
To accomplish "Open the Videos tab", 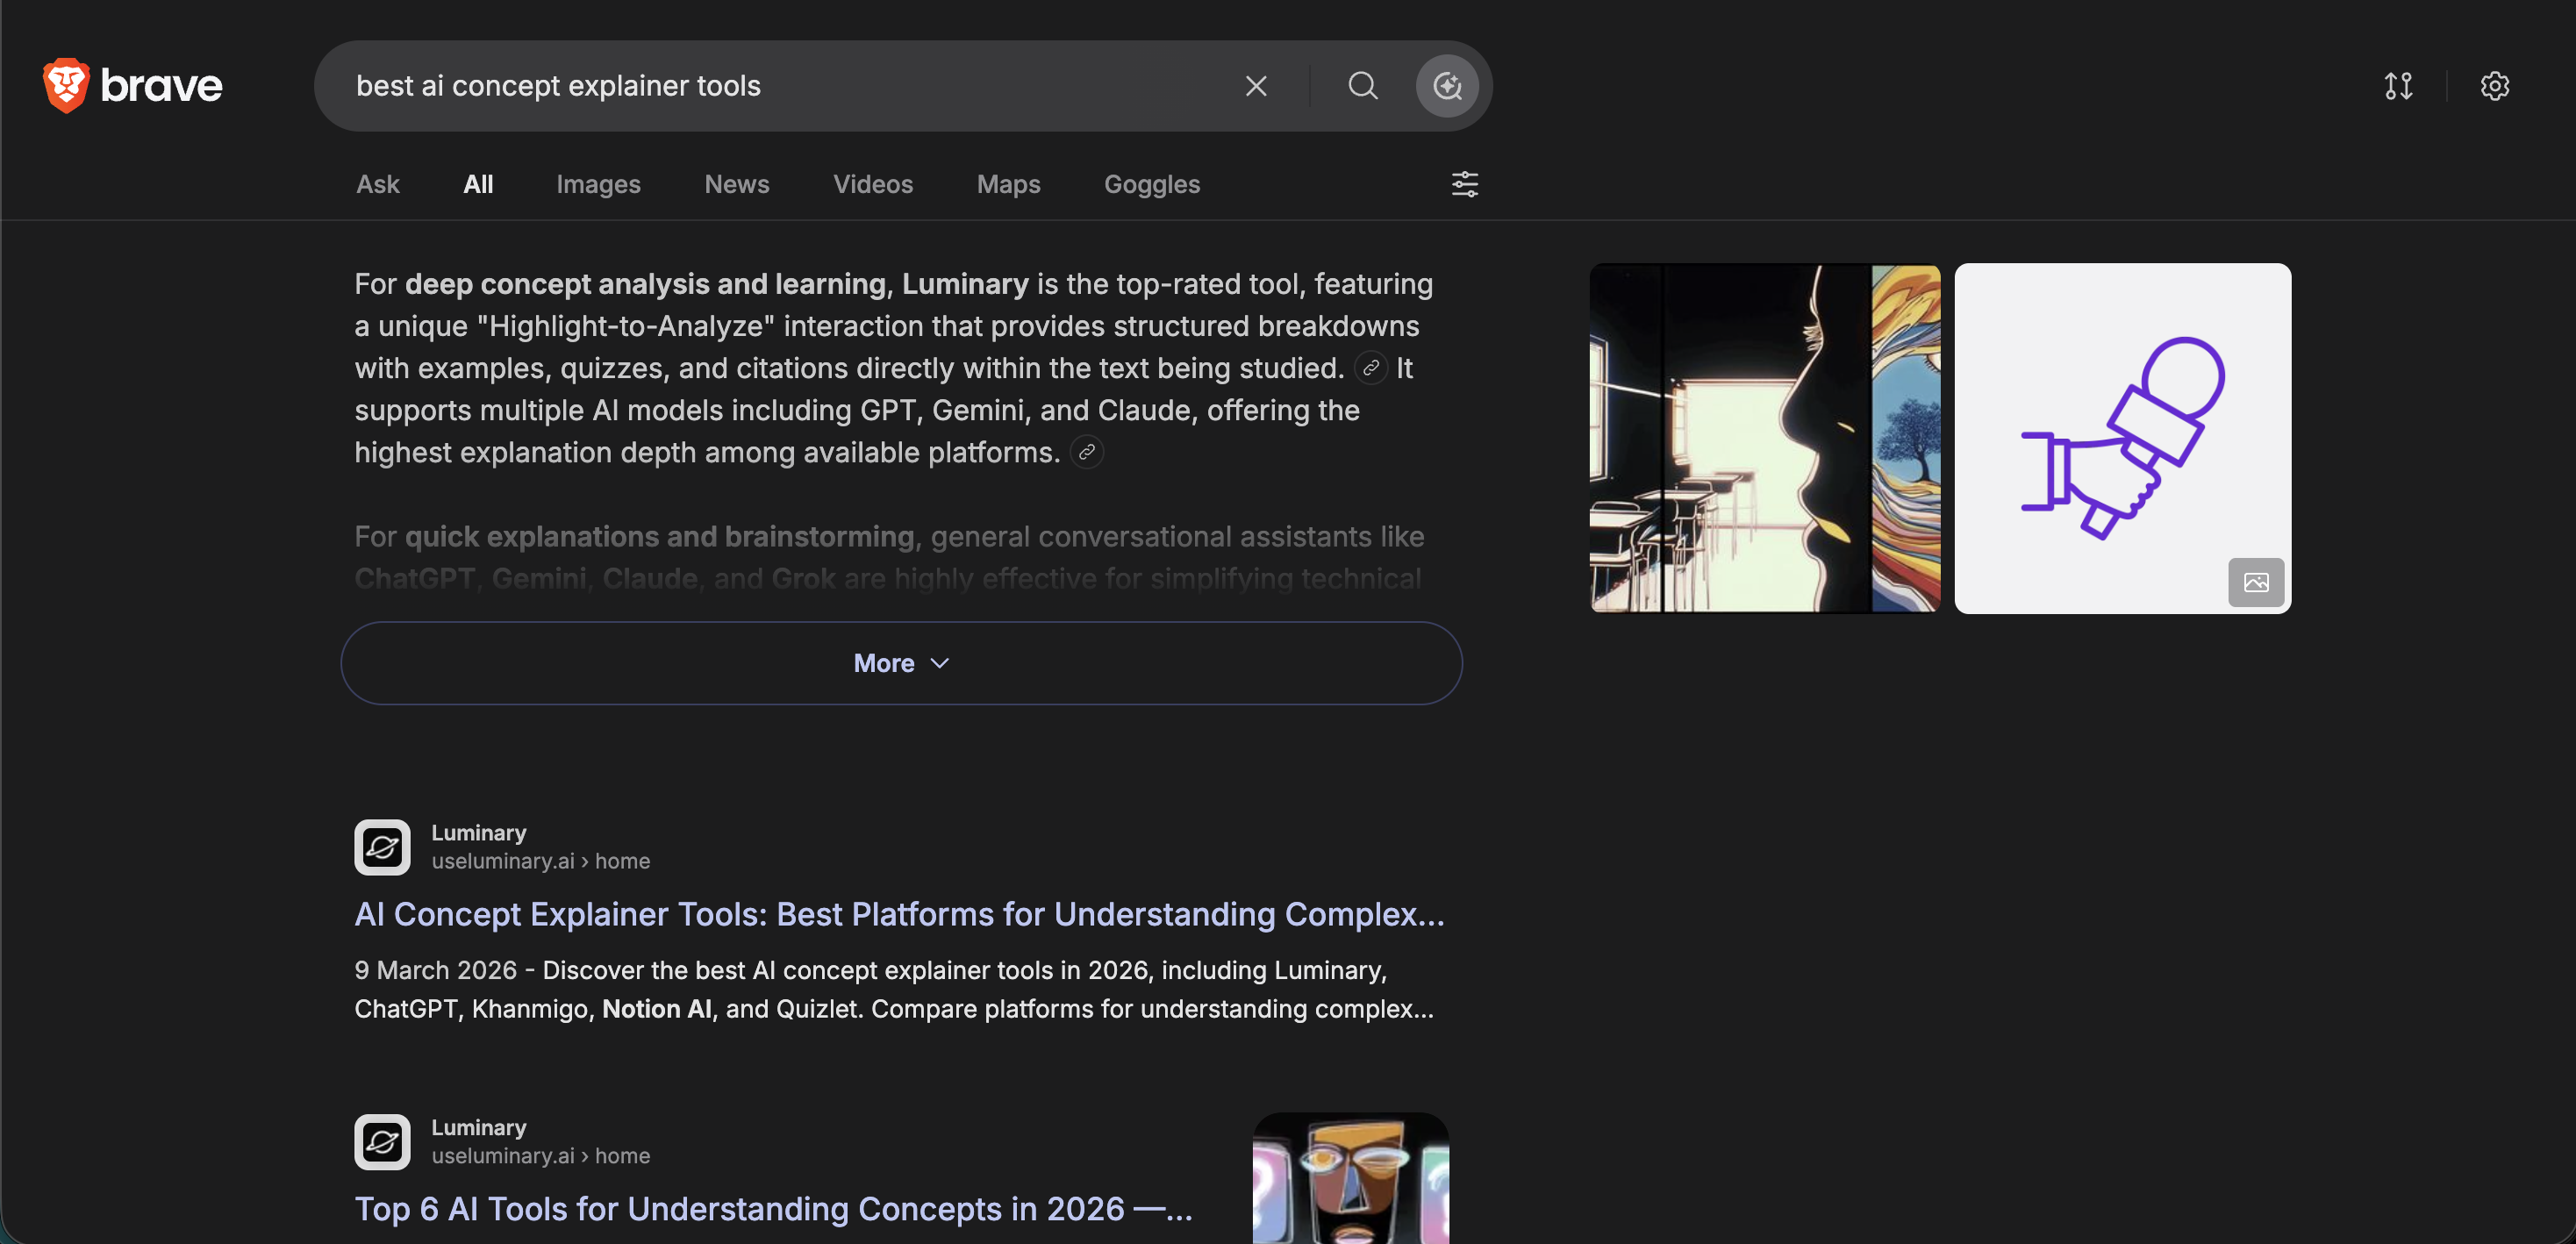I will [x=873, y=184].
